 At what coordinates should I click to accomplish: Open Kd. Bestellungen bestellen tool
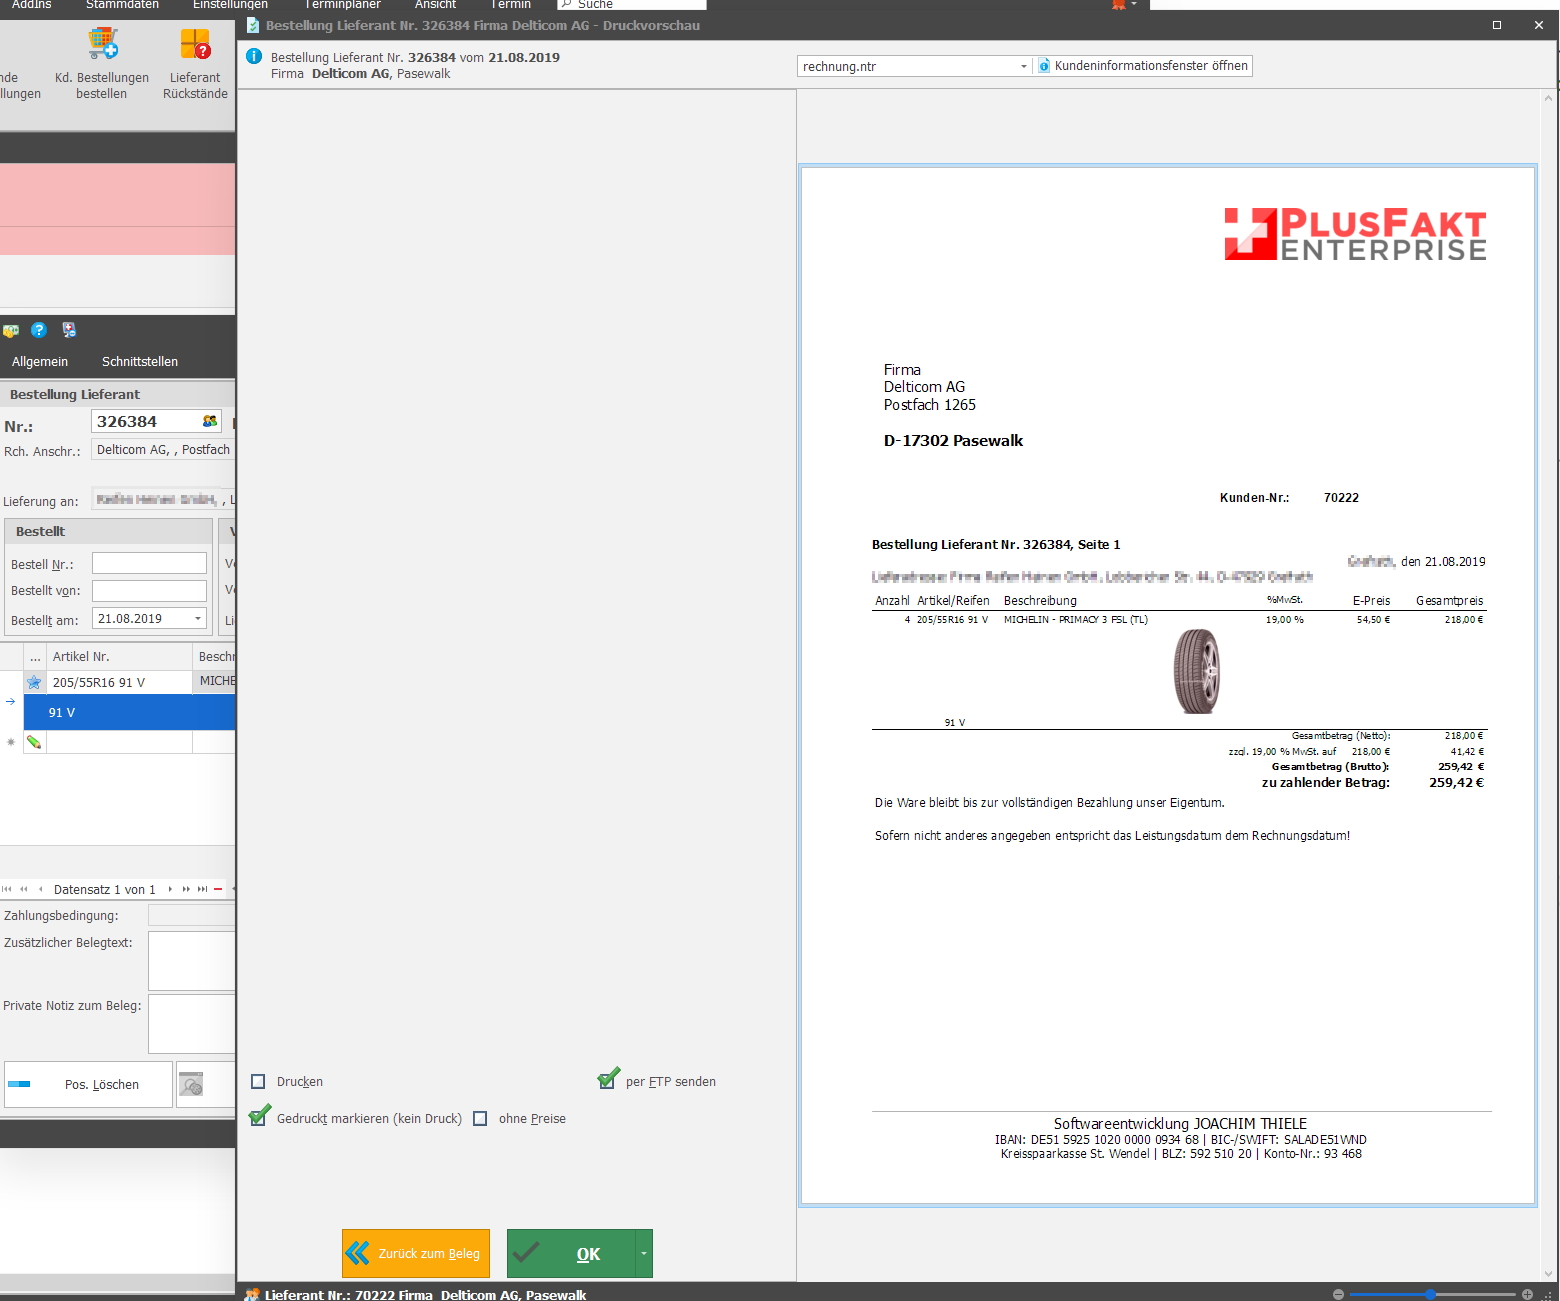[101, 64]
